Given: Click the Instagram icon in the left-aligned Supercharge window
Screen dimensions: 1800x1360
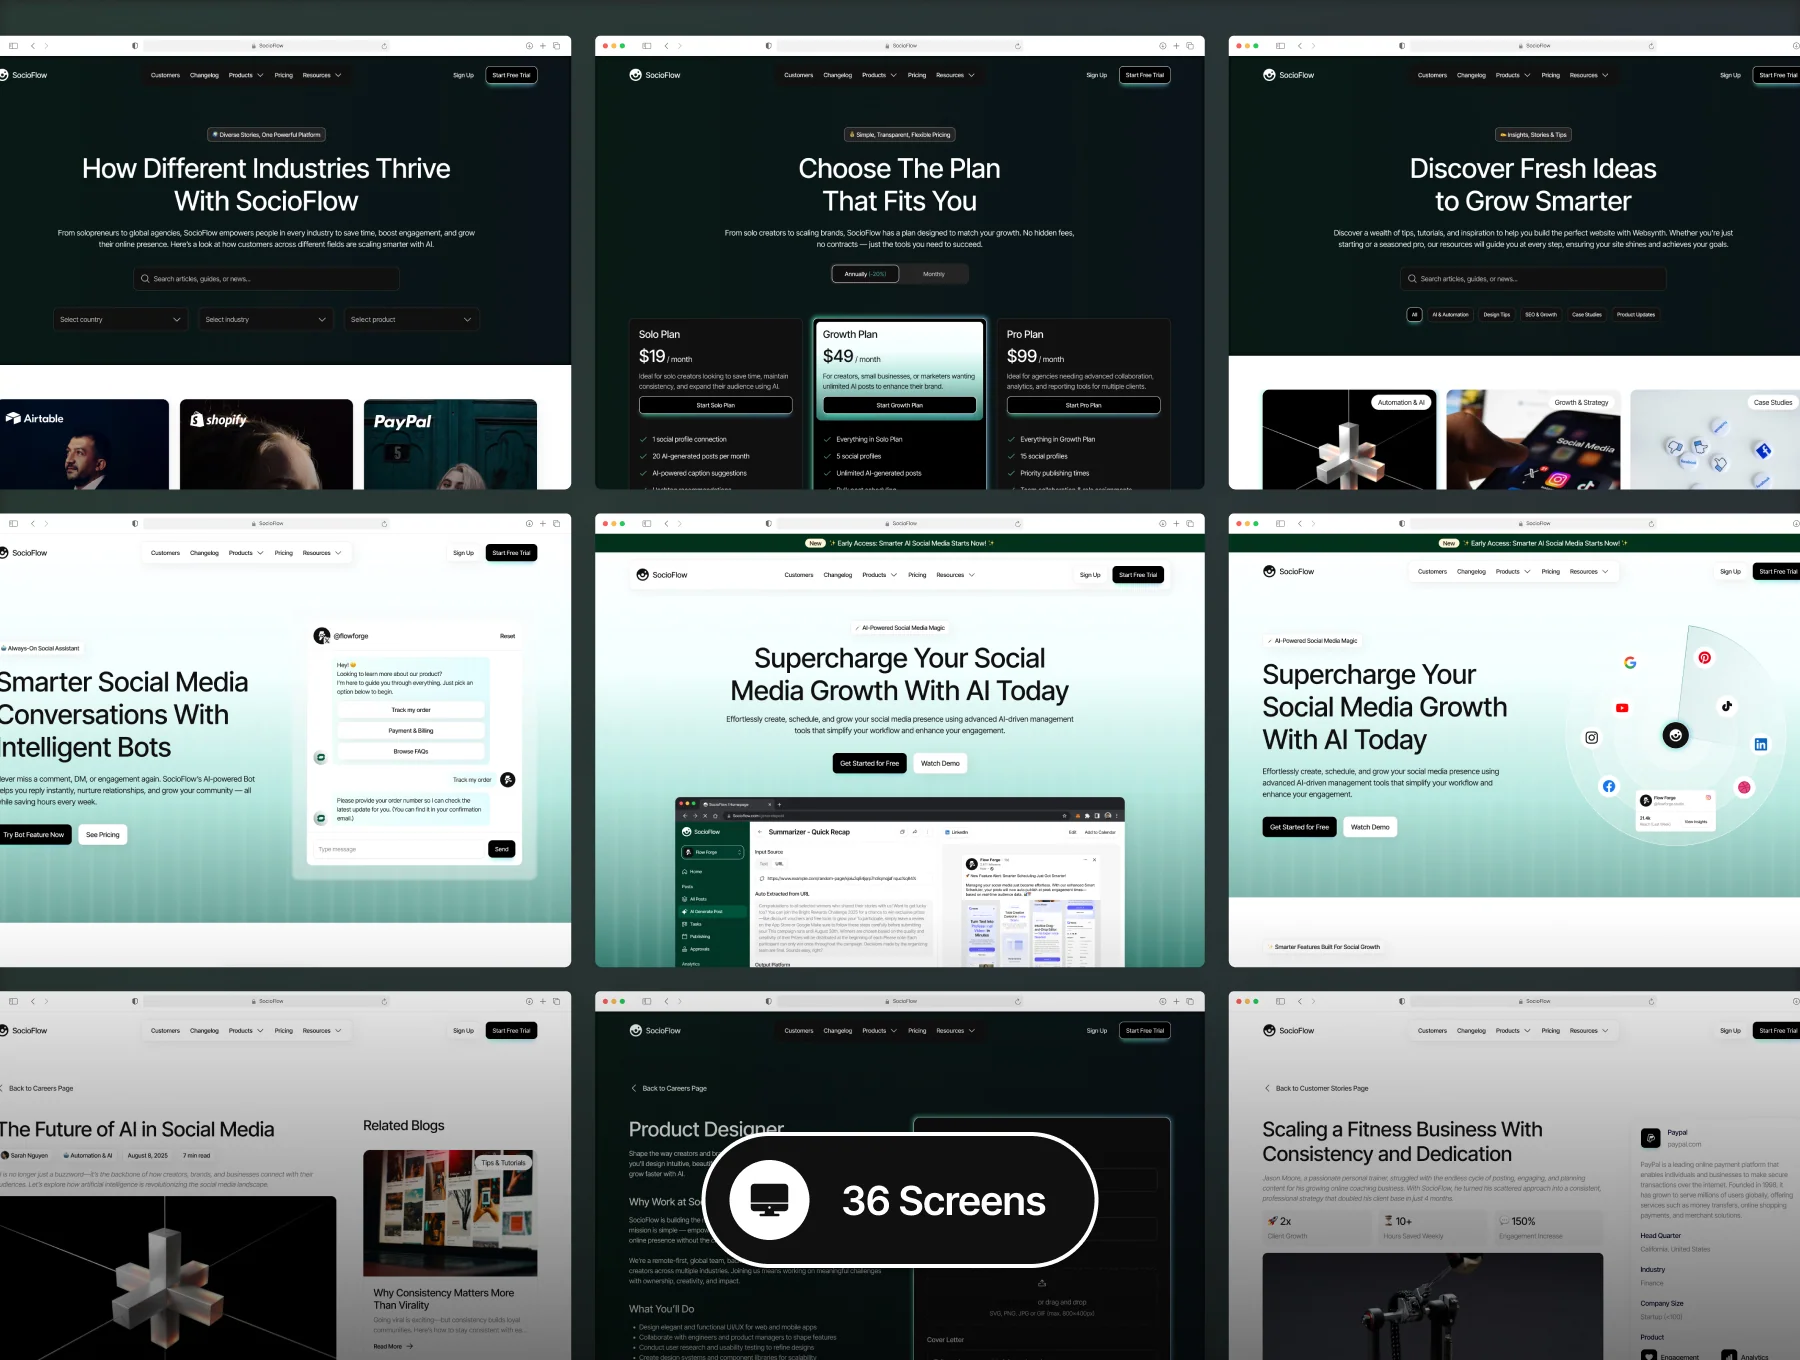Looking at the screenshot, I should (x=1592, y=738).
